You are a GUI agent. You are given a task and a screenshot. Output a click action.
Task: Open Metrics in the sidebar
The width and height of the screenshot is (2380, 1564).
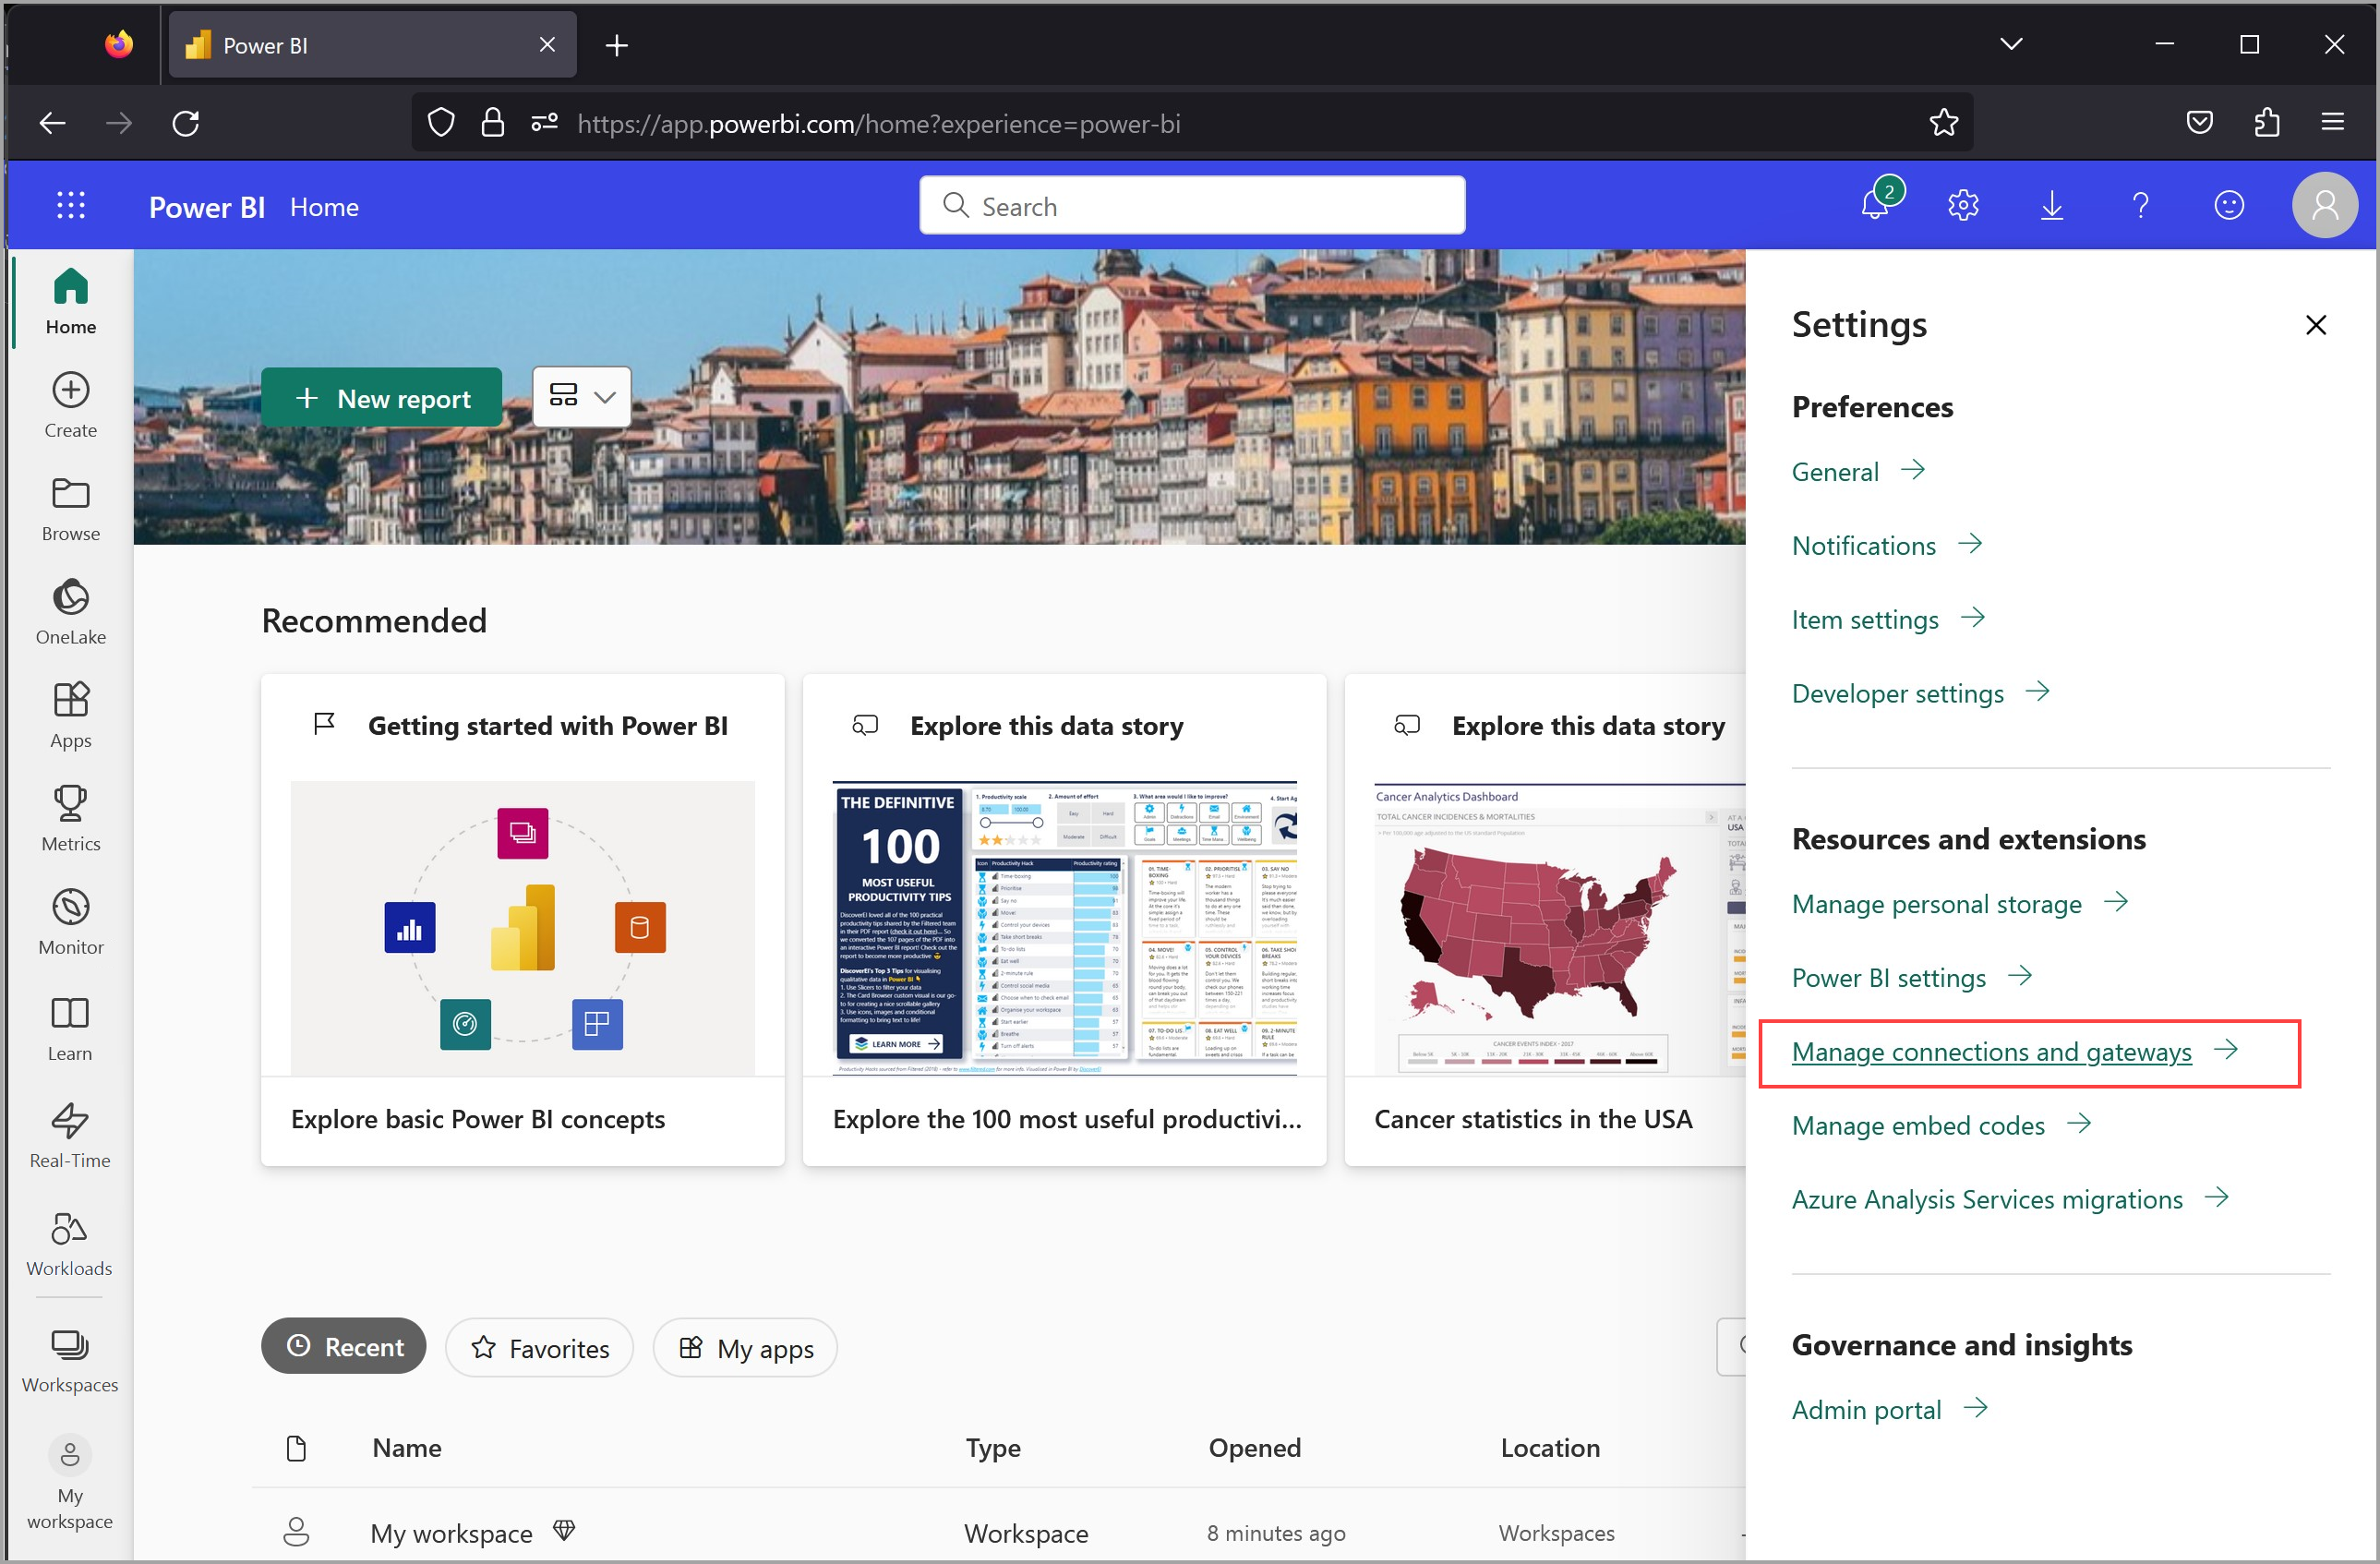(70, 819)
